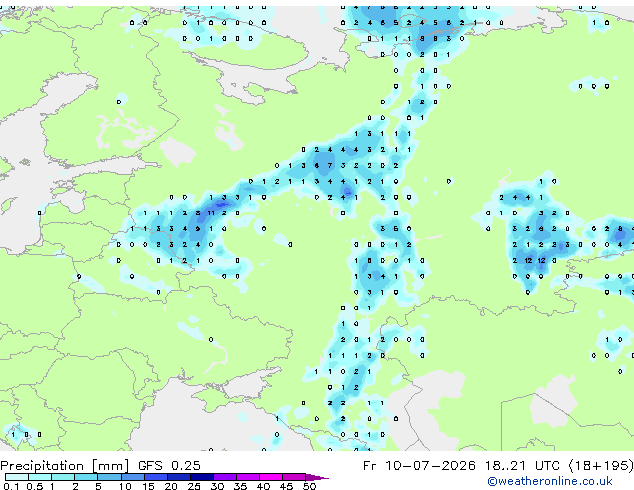Click the legend label '50'
The image size is (634, 490).
309,486
